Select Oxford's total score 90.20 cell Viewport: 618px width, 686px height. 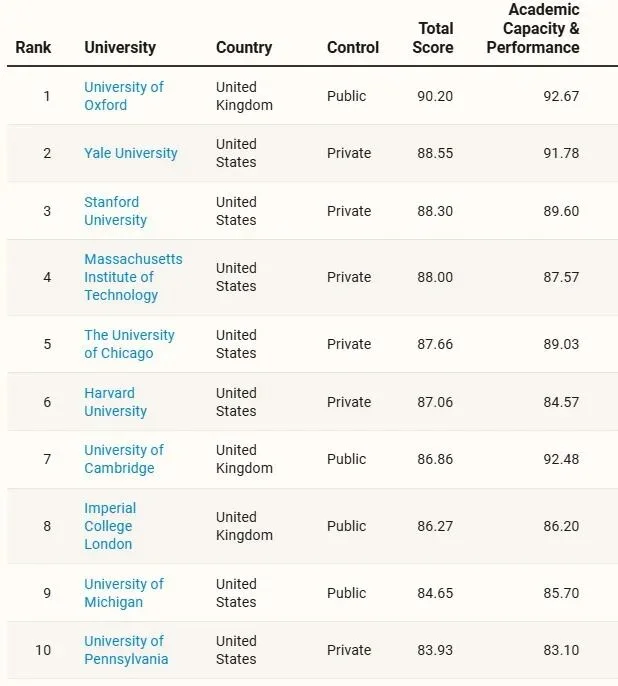435,96
